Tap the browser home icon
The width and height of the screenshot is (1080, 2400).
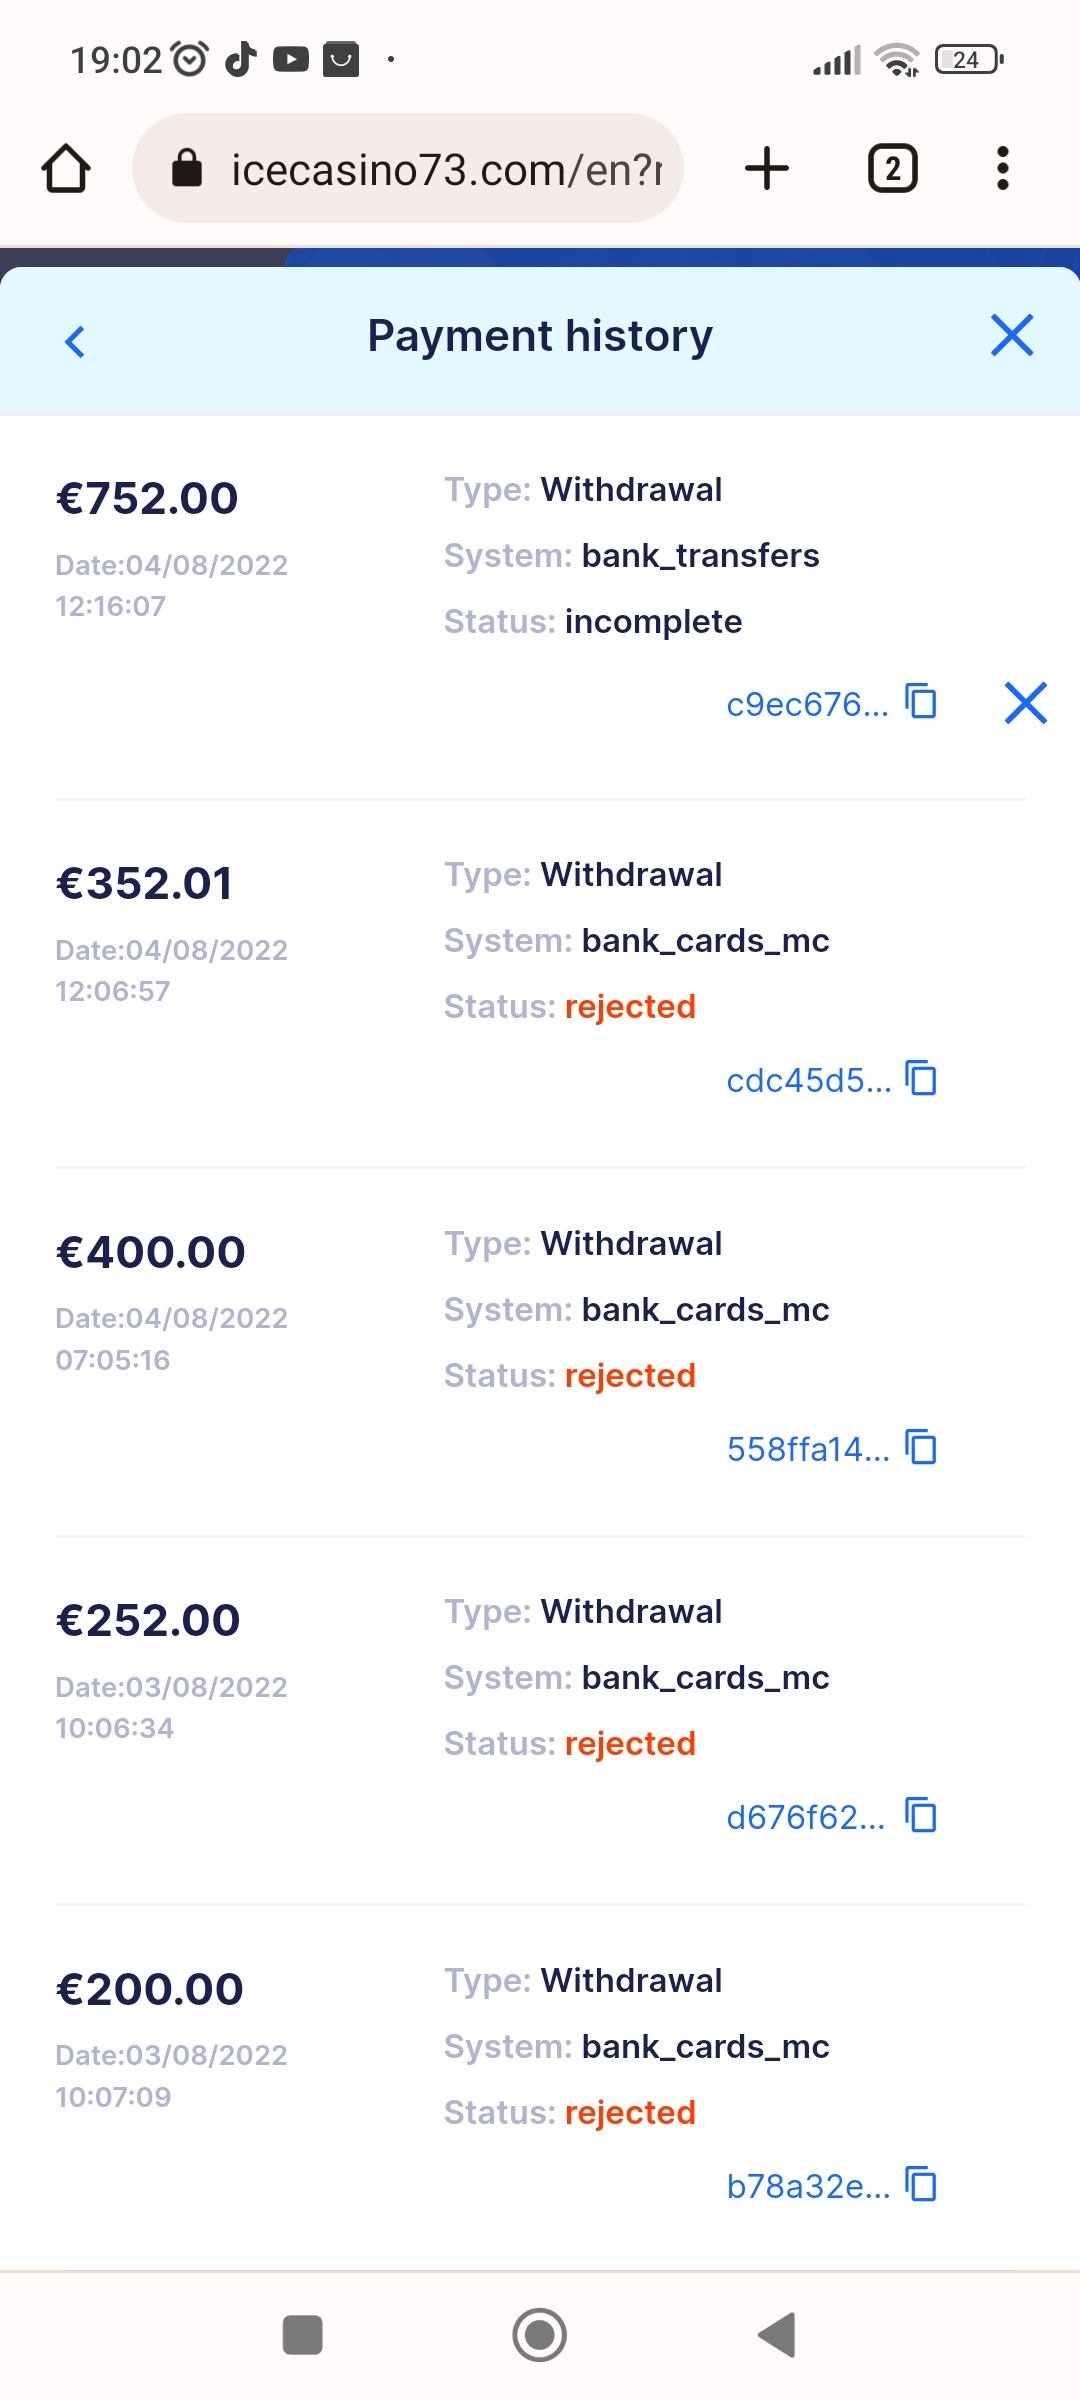click(66, 168)
